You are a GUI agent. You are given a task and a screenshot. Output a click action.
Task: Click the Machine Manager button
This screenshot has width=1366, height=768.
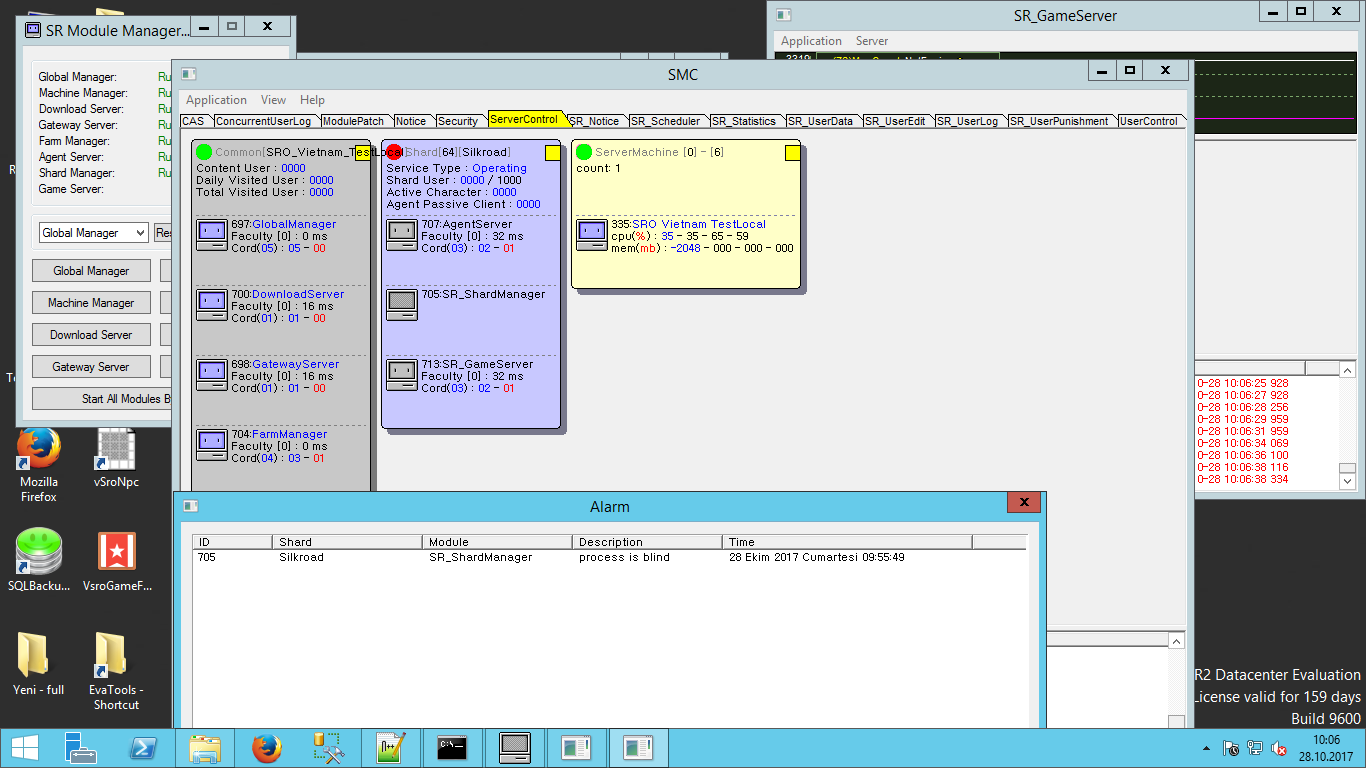pyautogui.click(x=91, y=303)
